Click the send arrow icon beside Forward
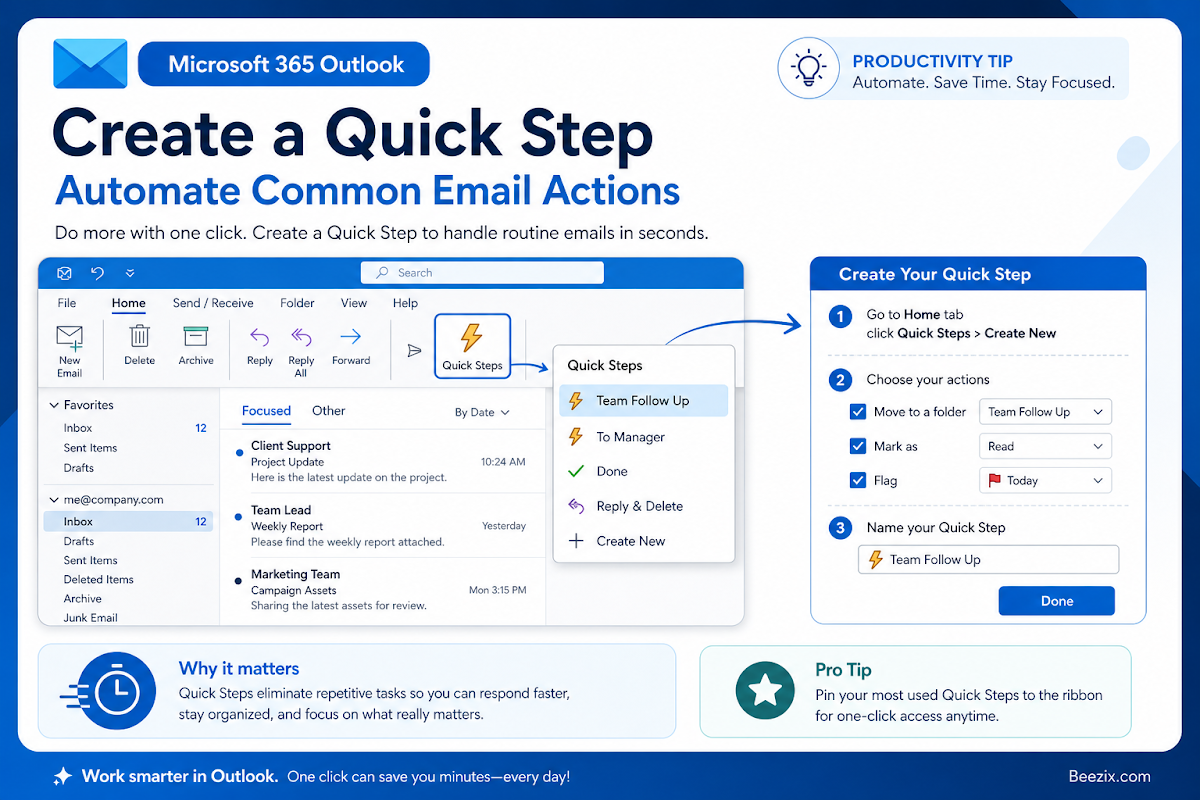 click(414, 350)
